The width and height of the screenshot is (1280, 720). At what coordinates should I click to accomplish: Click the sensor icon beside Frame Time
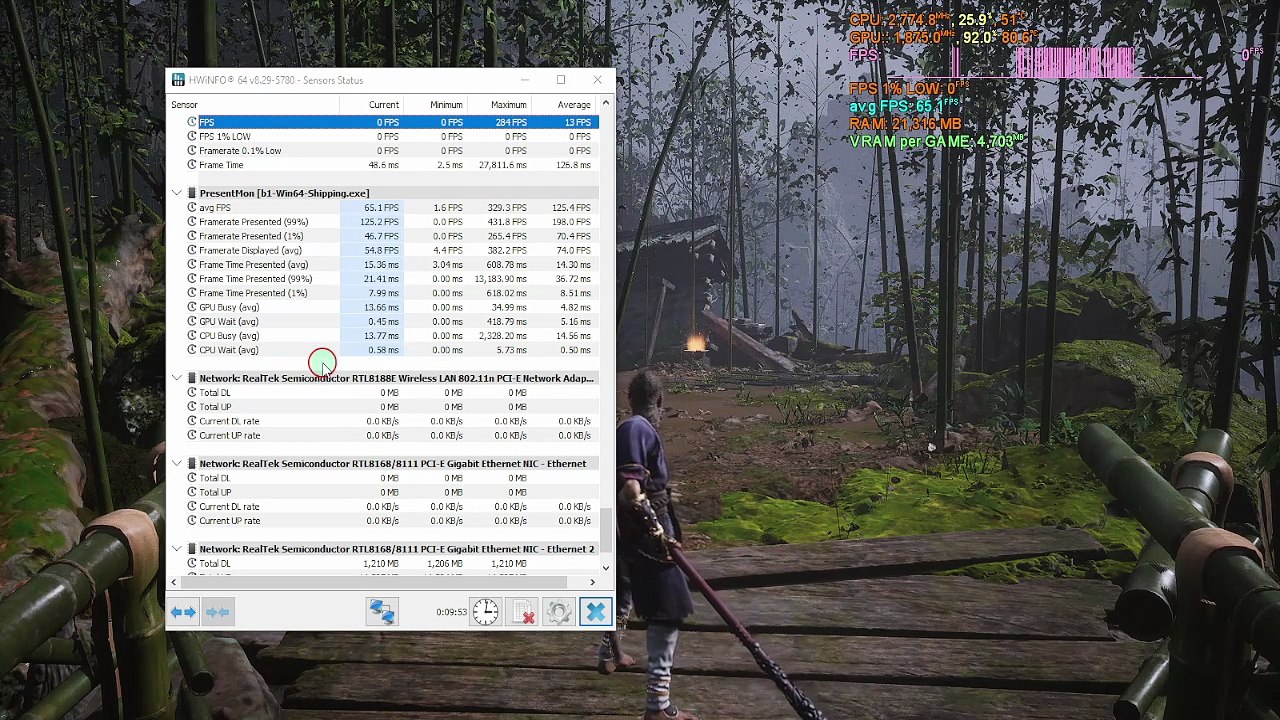click(x=192, y=165)
